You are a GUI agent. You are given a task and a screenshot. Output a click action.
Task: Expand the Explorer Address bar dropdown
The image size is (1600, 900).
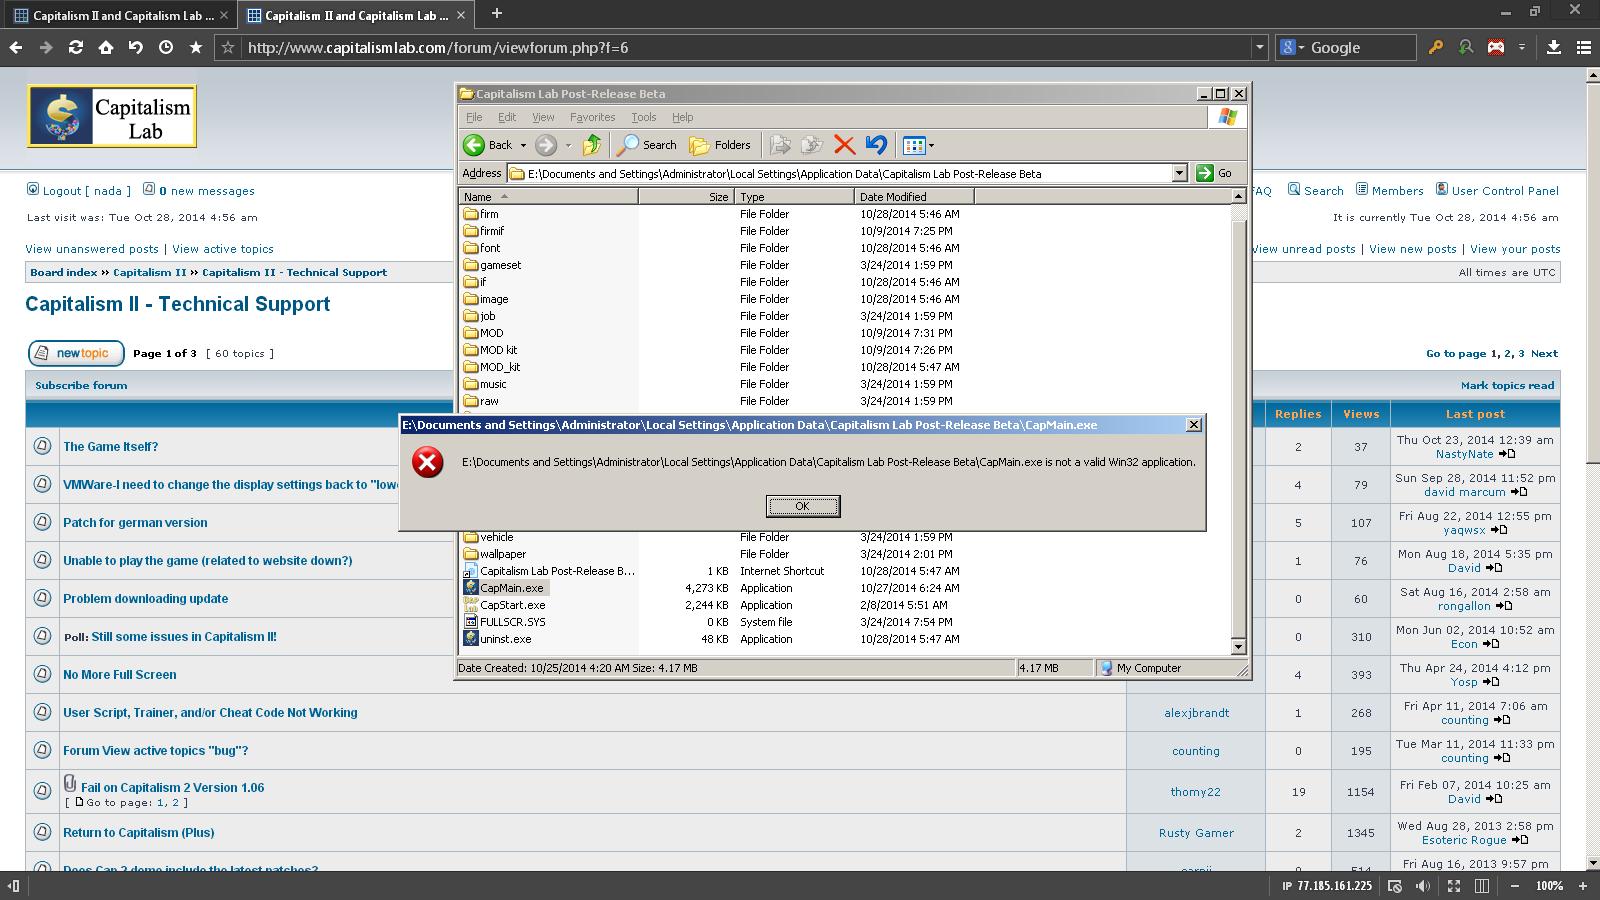1179,173
